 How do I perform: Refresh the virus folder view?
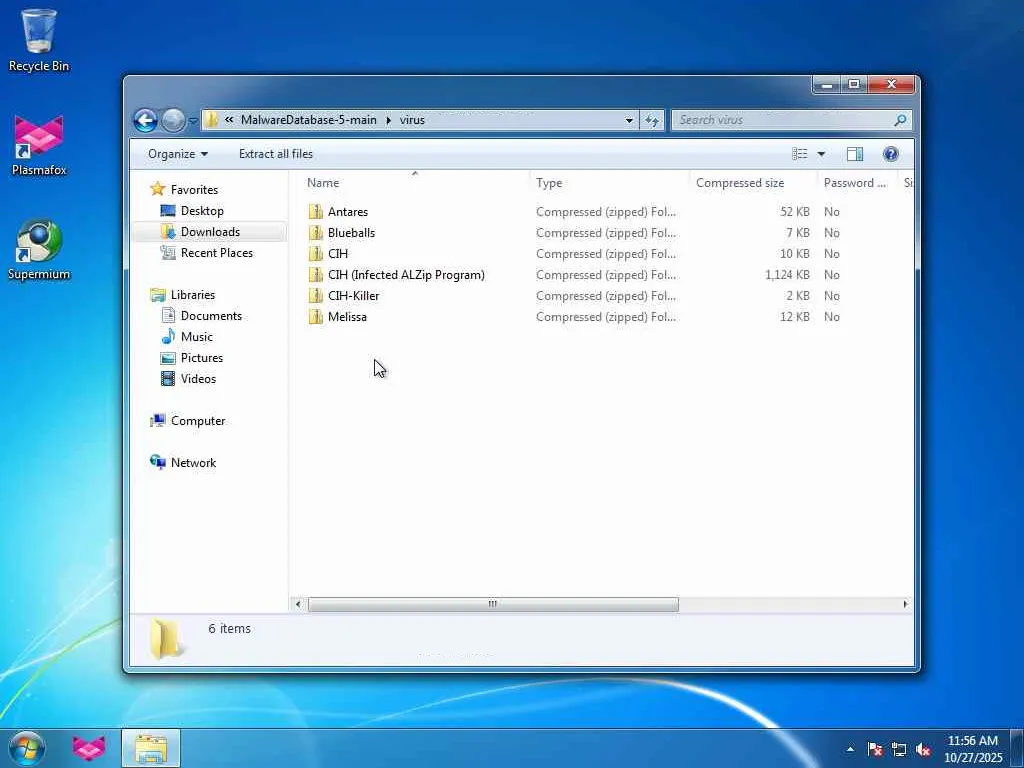652,120
